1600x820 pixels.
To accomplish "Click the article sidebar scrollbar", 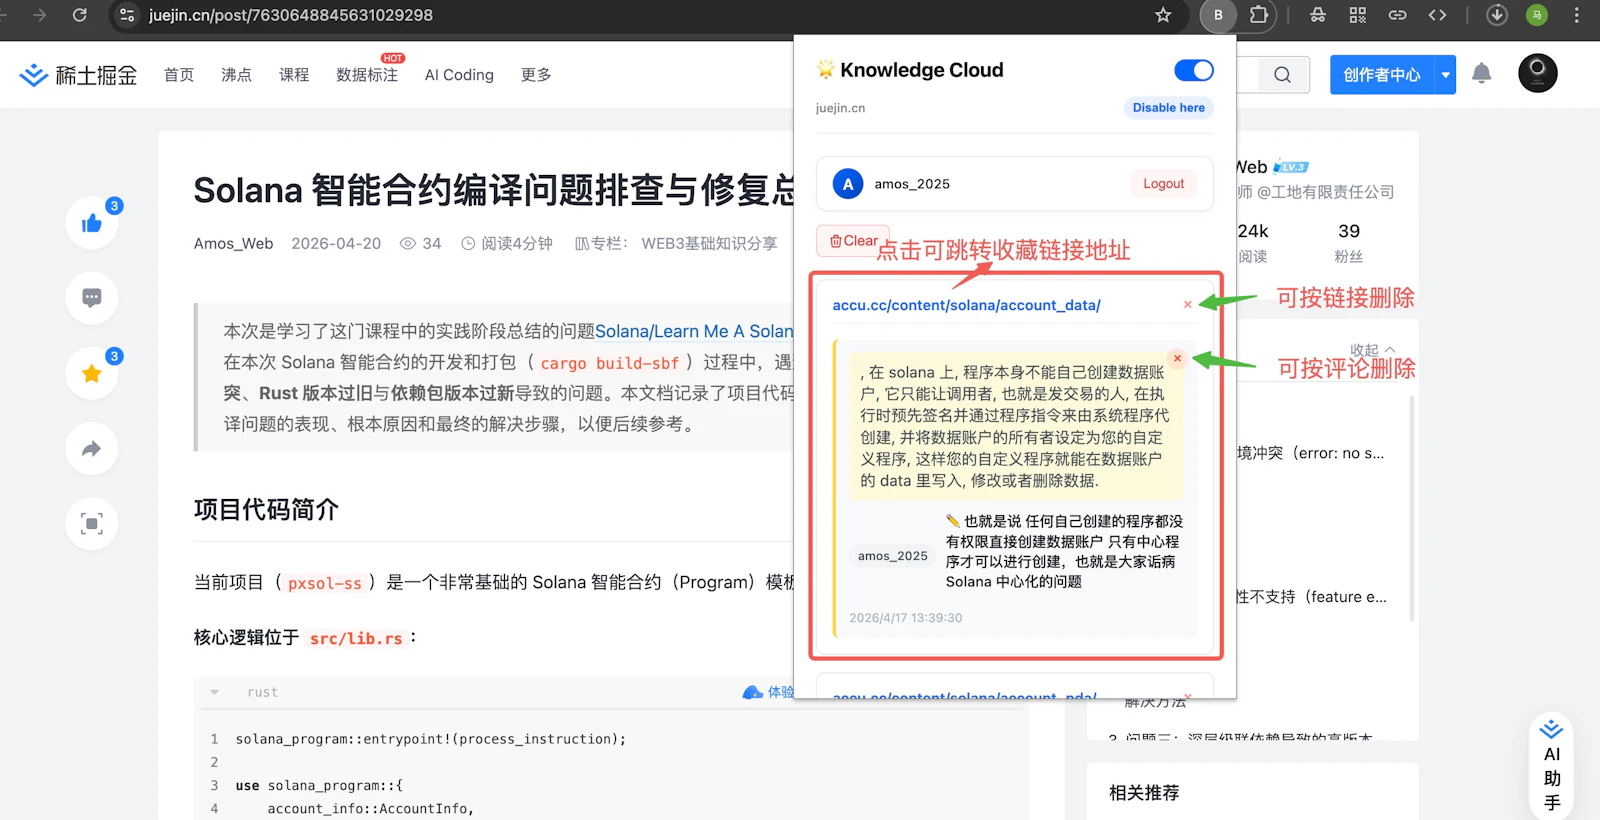I will point(1412,508).
